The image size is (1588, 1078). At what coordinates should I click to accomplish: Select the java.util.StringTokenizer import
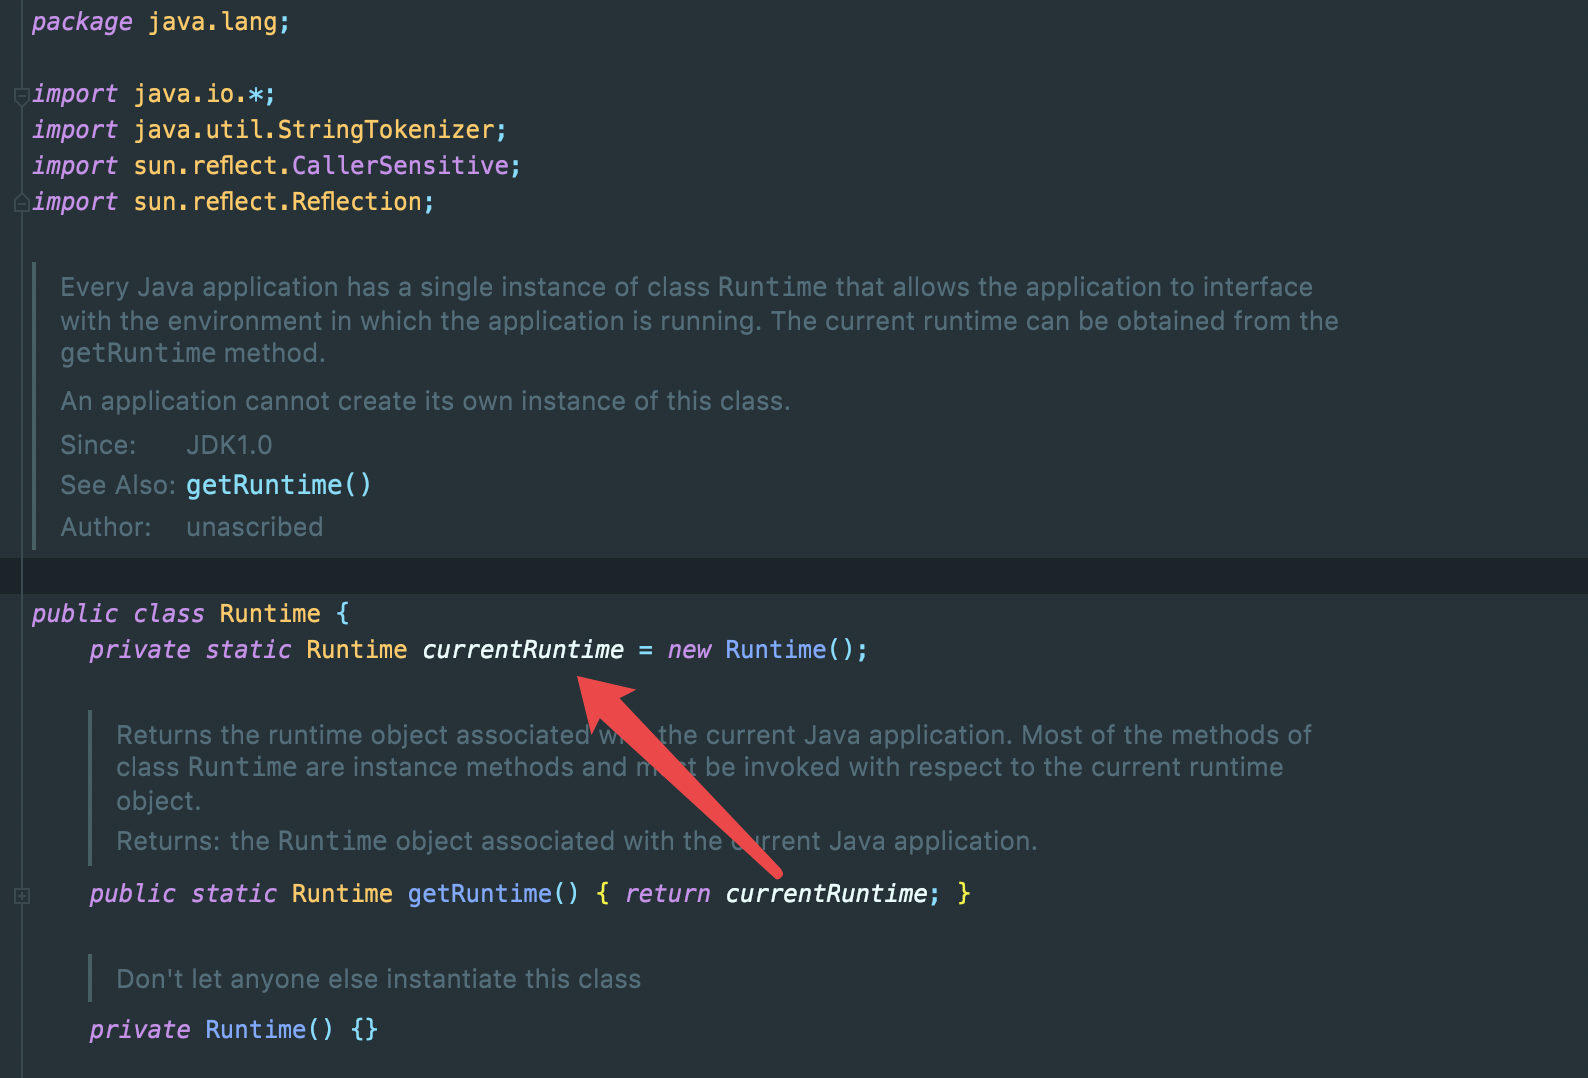270,130
